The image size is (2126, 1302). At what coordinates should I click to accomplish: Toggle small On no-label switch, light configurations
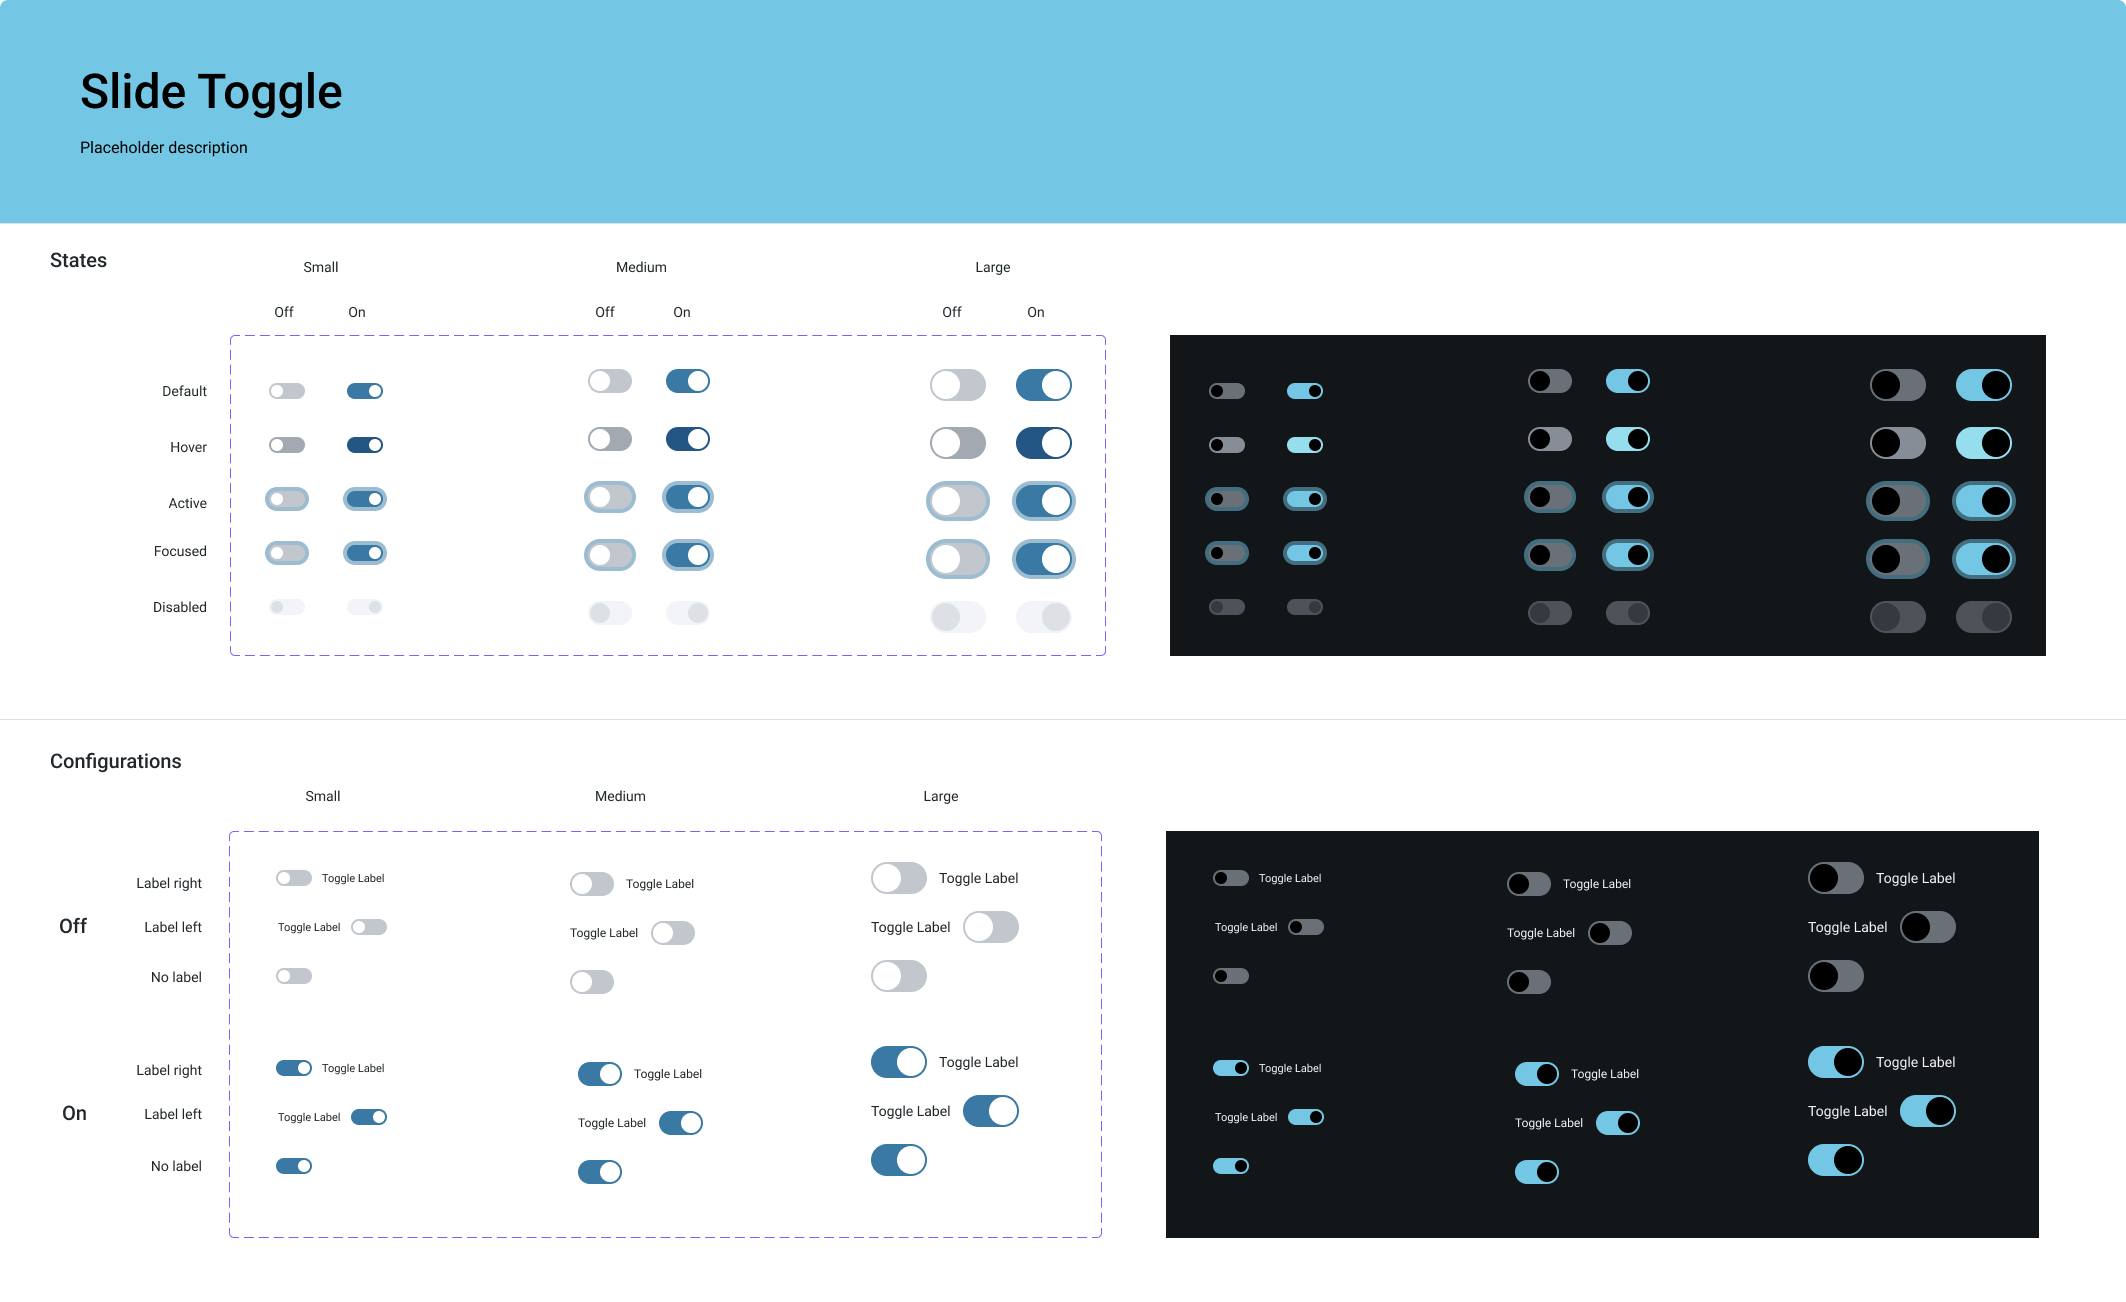294,1166
